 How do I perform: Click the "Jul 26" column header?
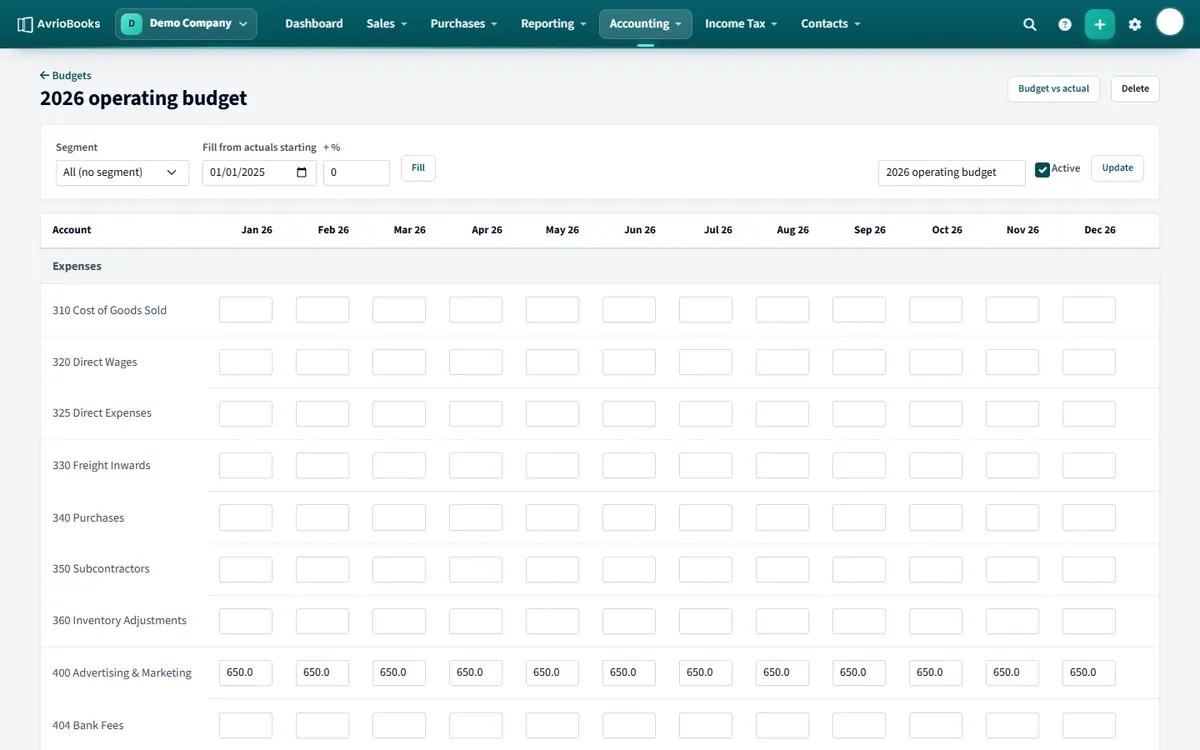pyautogui.click(x=718, y=230)
